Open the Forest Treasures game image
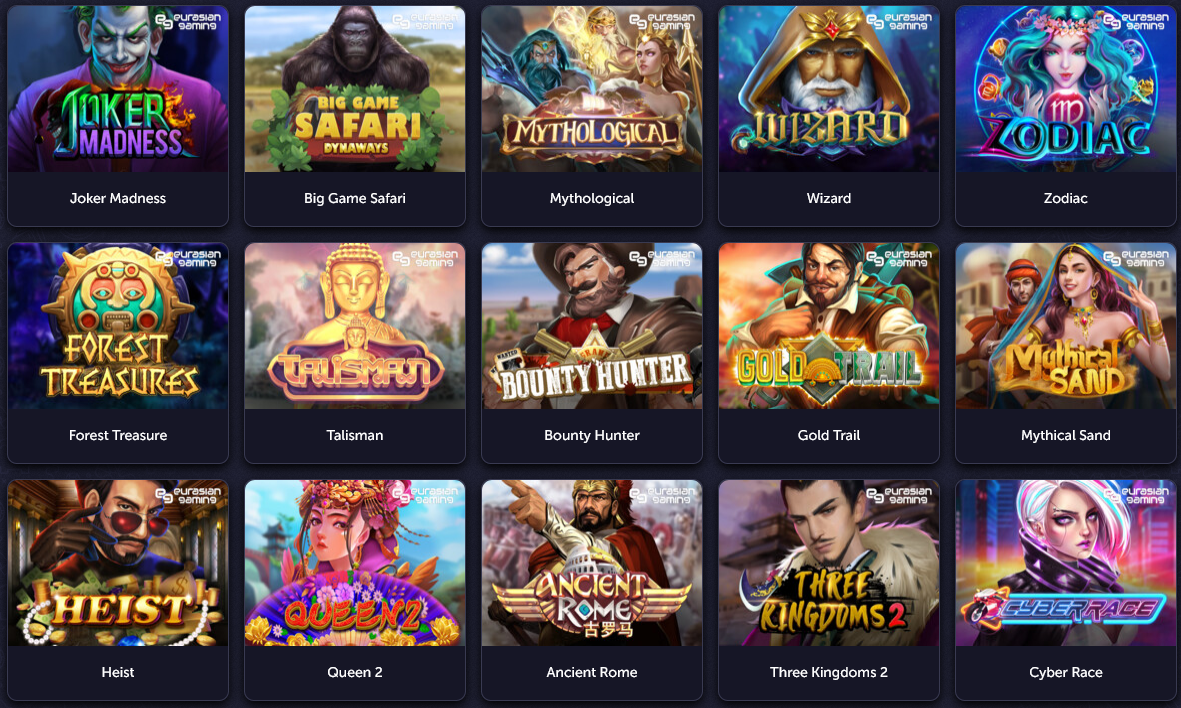Screen dimensions: 1181x708 tap(117, 326)
